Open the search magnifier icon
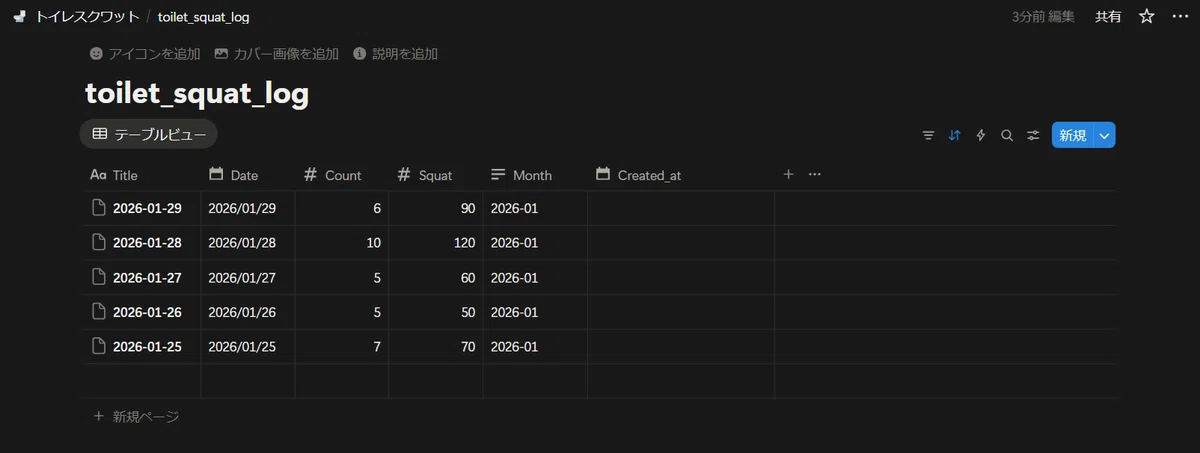This screenshot has width=1200, height=453. 1007,135
